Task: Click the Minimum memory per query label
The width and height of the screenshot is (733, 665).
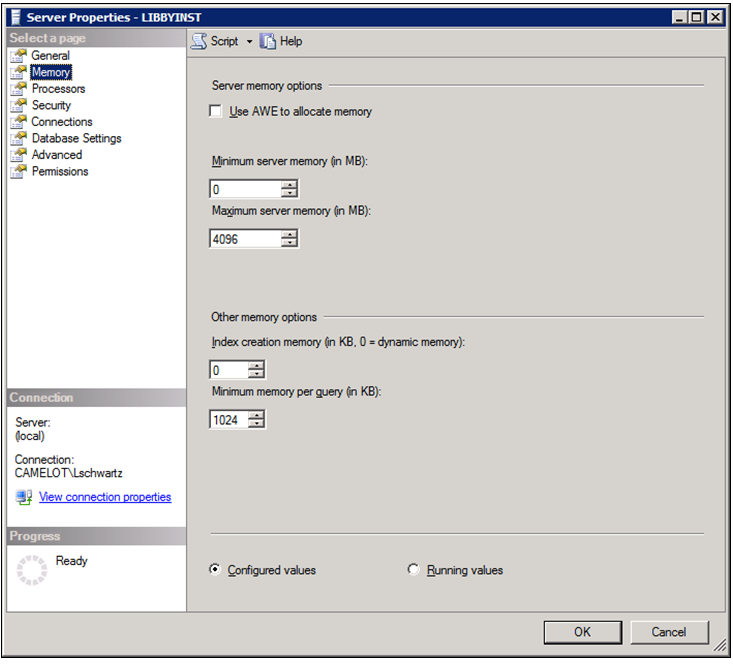Action: click(x=296, y=391)
